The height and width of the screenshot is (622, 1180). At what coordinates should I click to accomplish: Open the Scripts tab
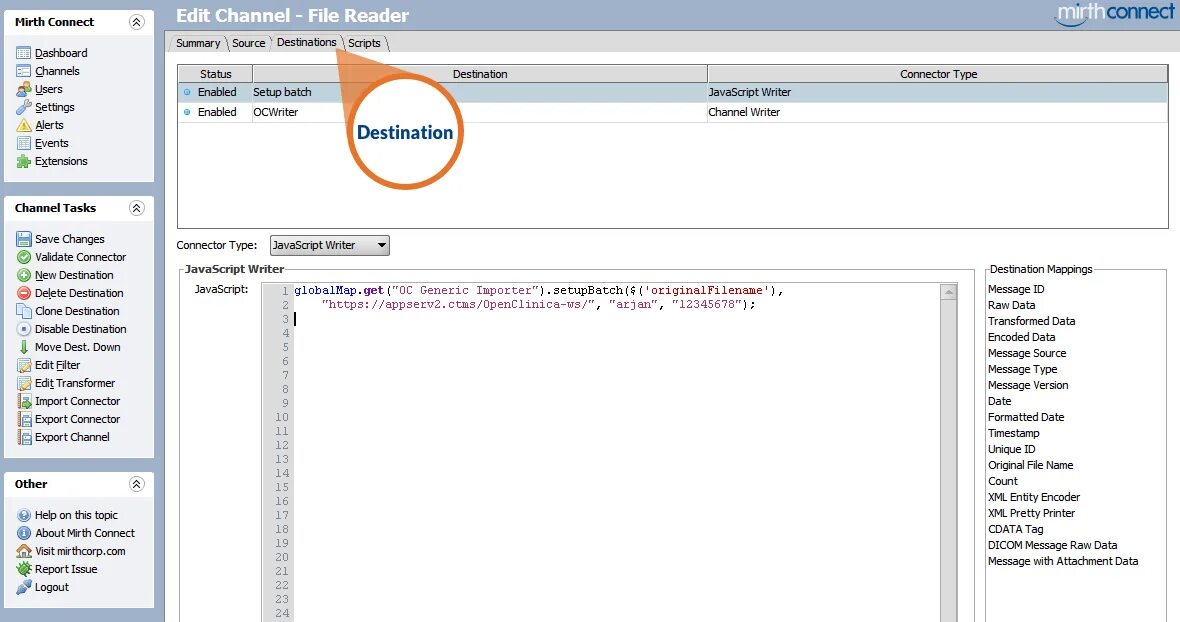point(364,43)
